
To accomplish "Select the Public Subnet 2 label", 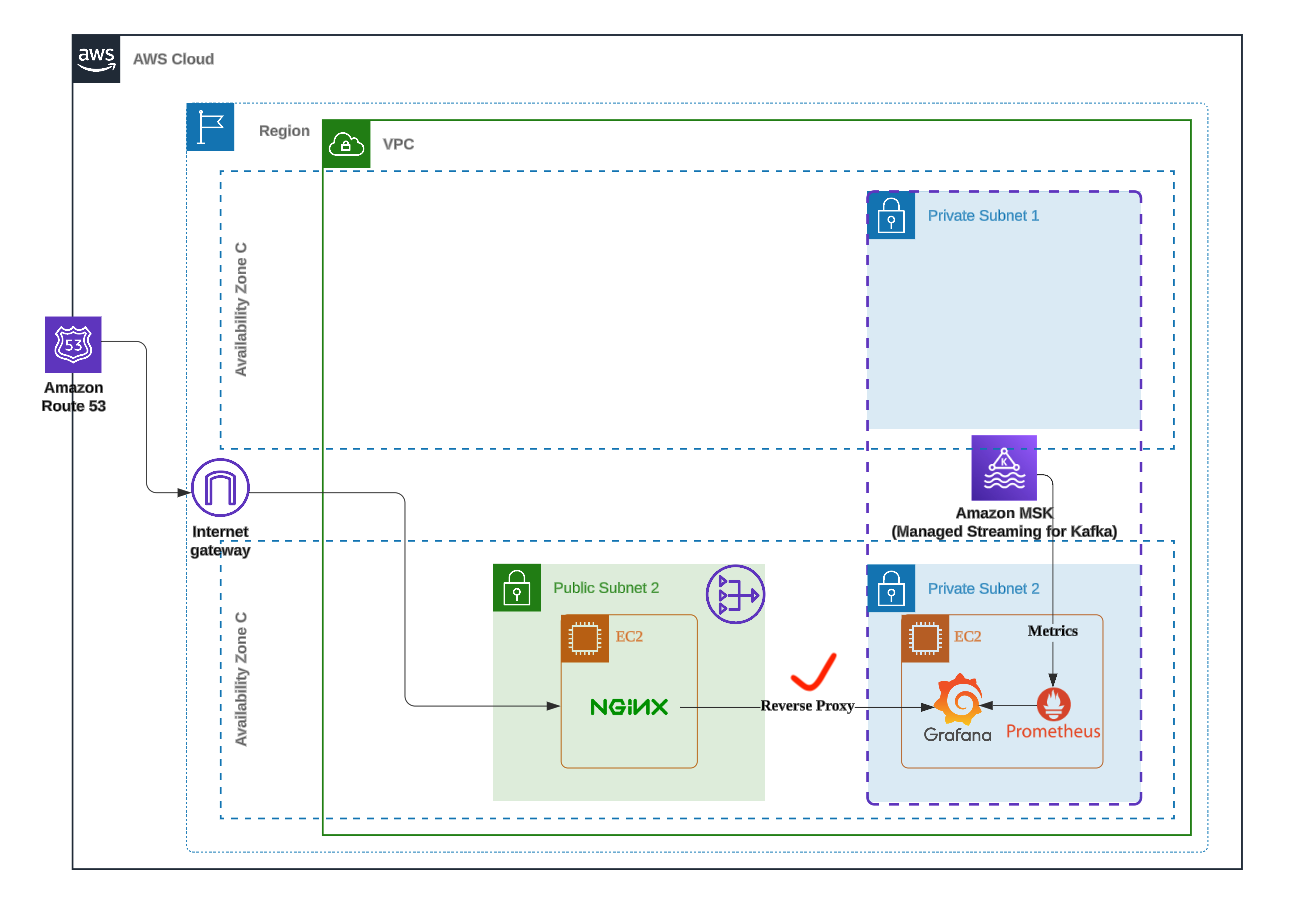I will coord(606,588).
